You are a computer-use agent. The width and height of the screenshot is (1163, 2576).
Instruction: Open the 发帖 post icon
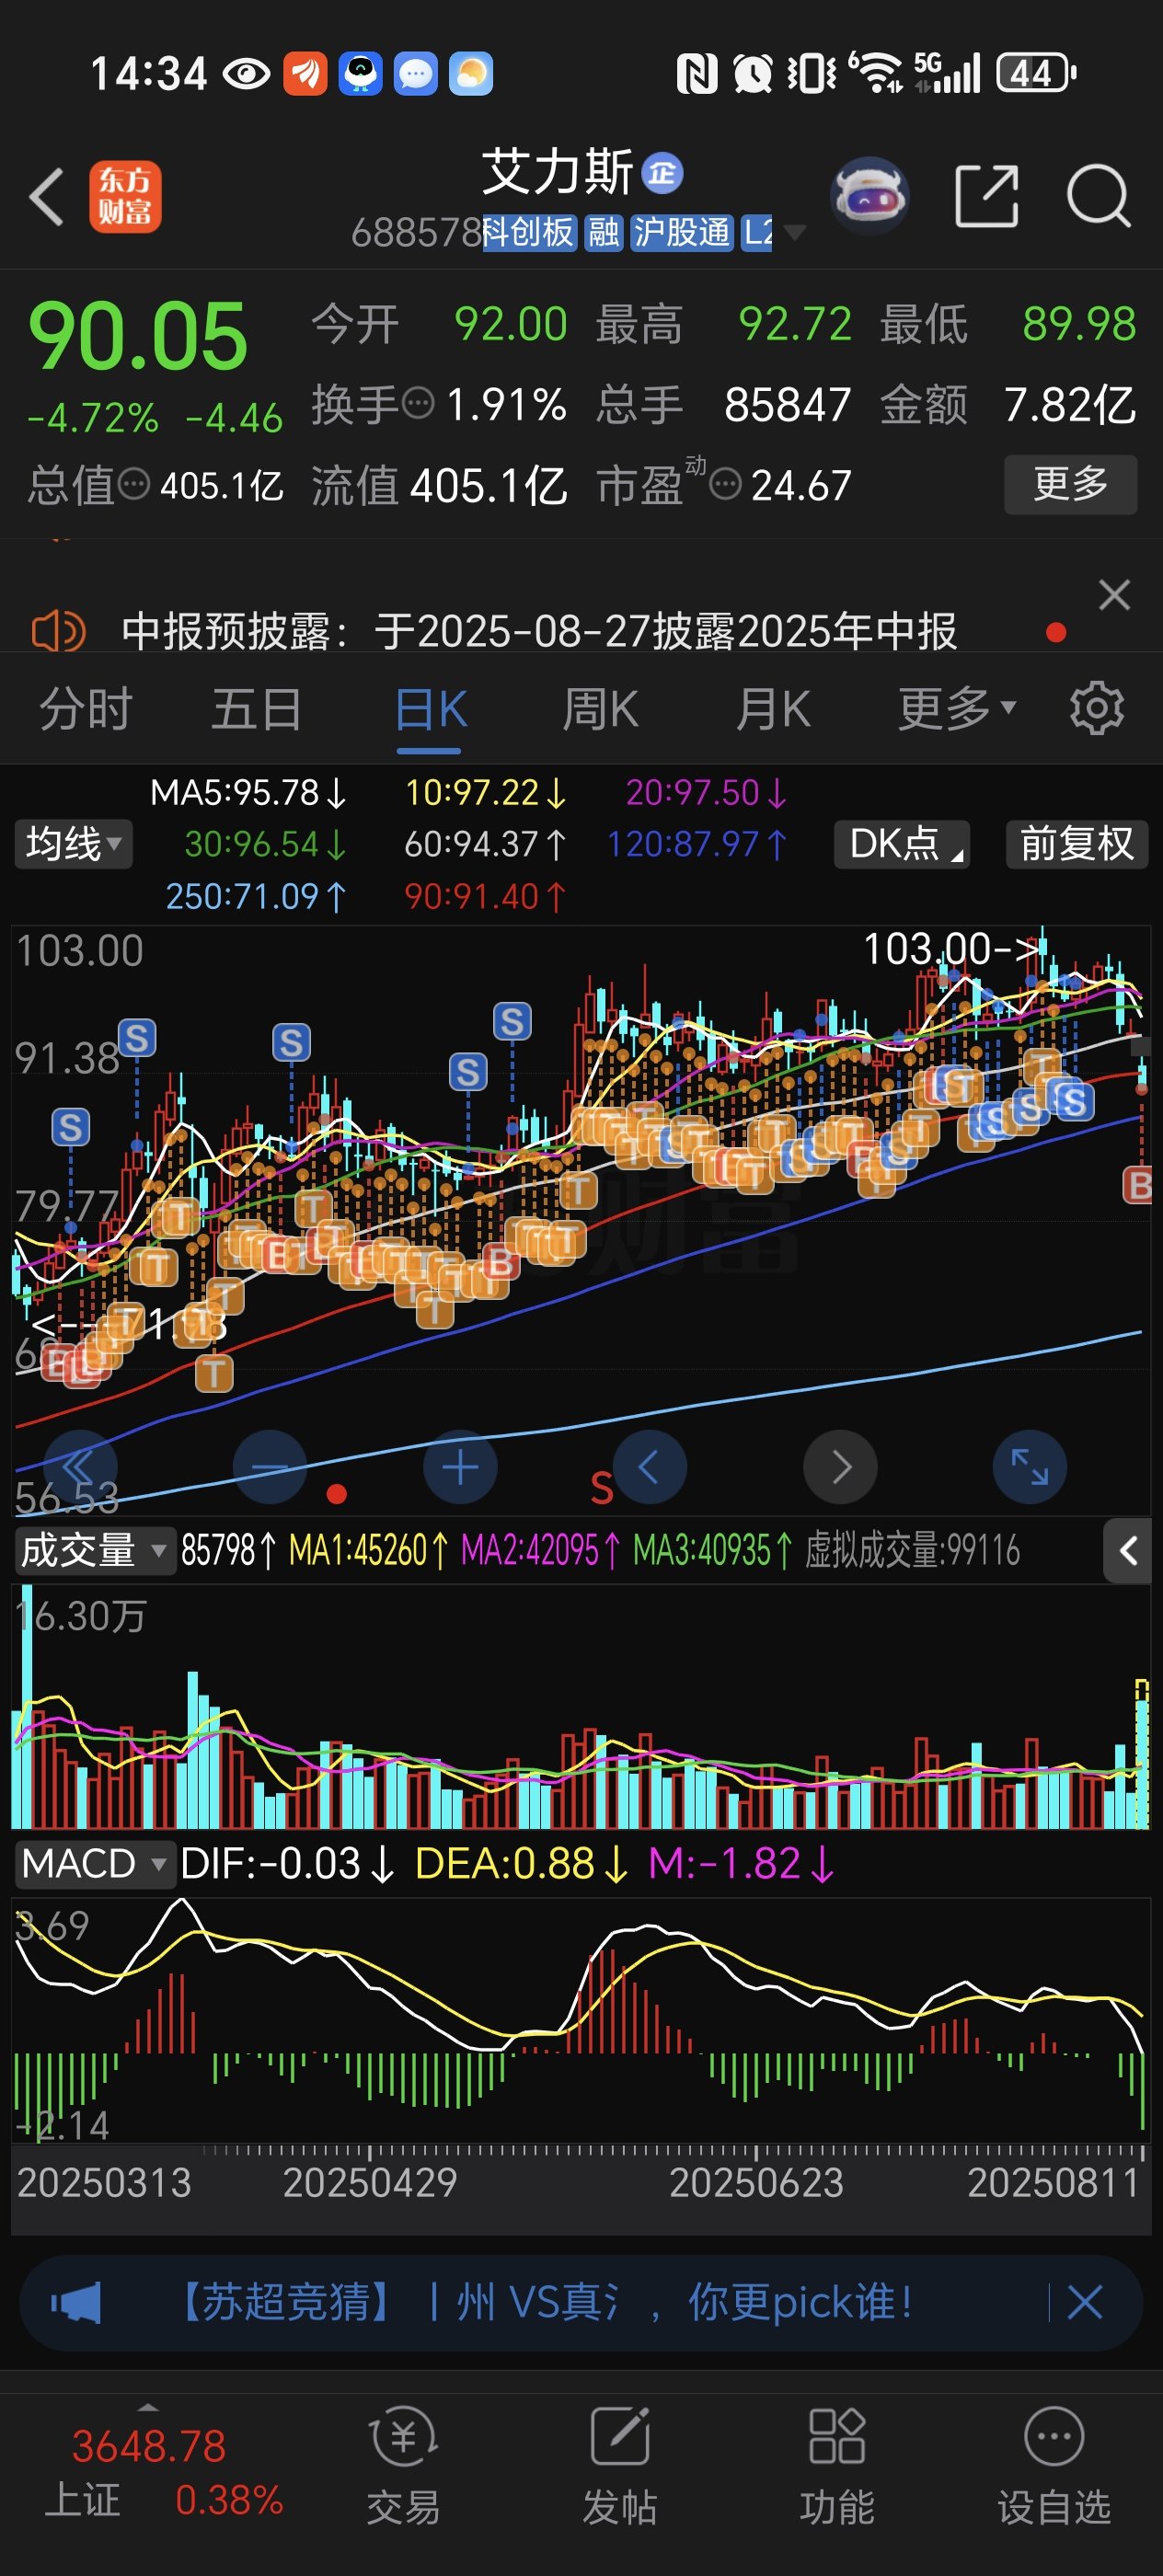click(x=620, y=2465)
